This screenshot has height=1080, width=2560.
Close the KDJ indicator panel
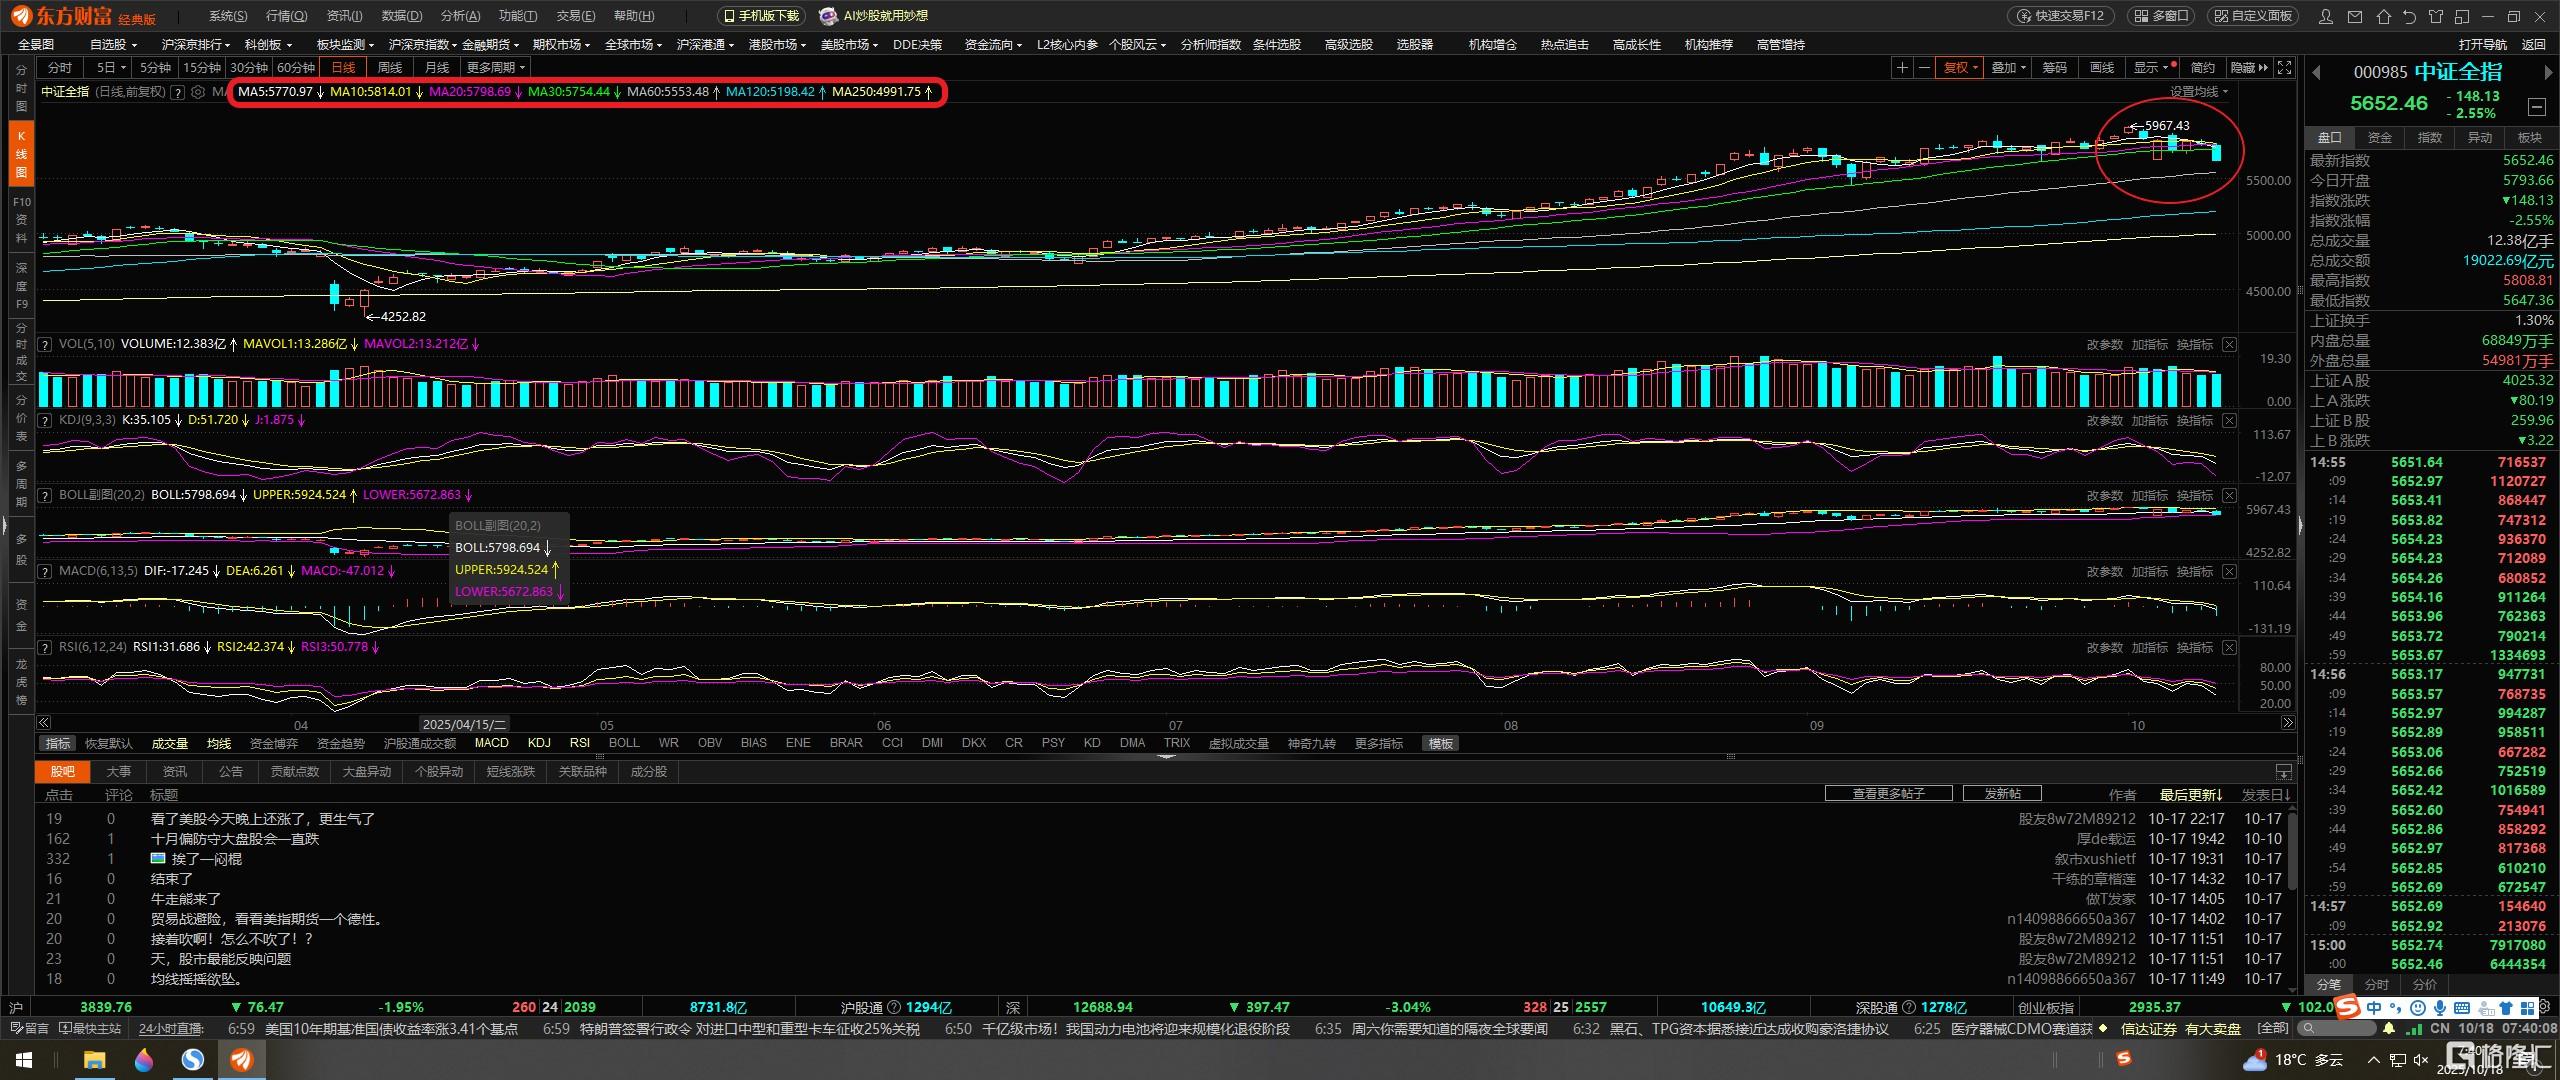click(x=2229, y=420)
